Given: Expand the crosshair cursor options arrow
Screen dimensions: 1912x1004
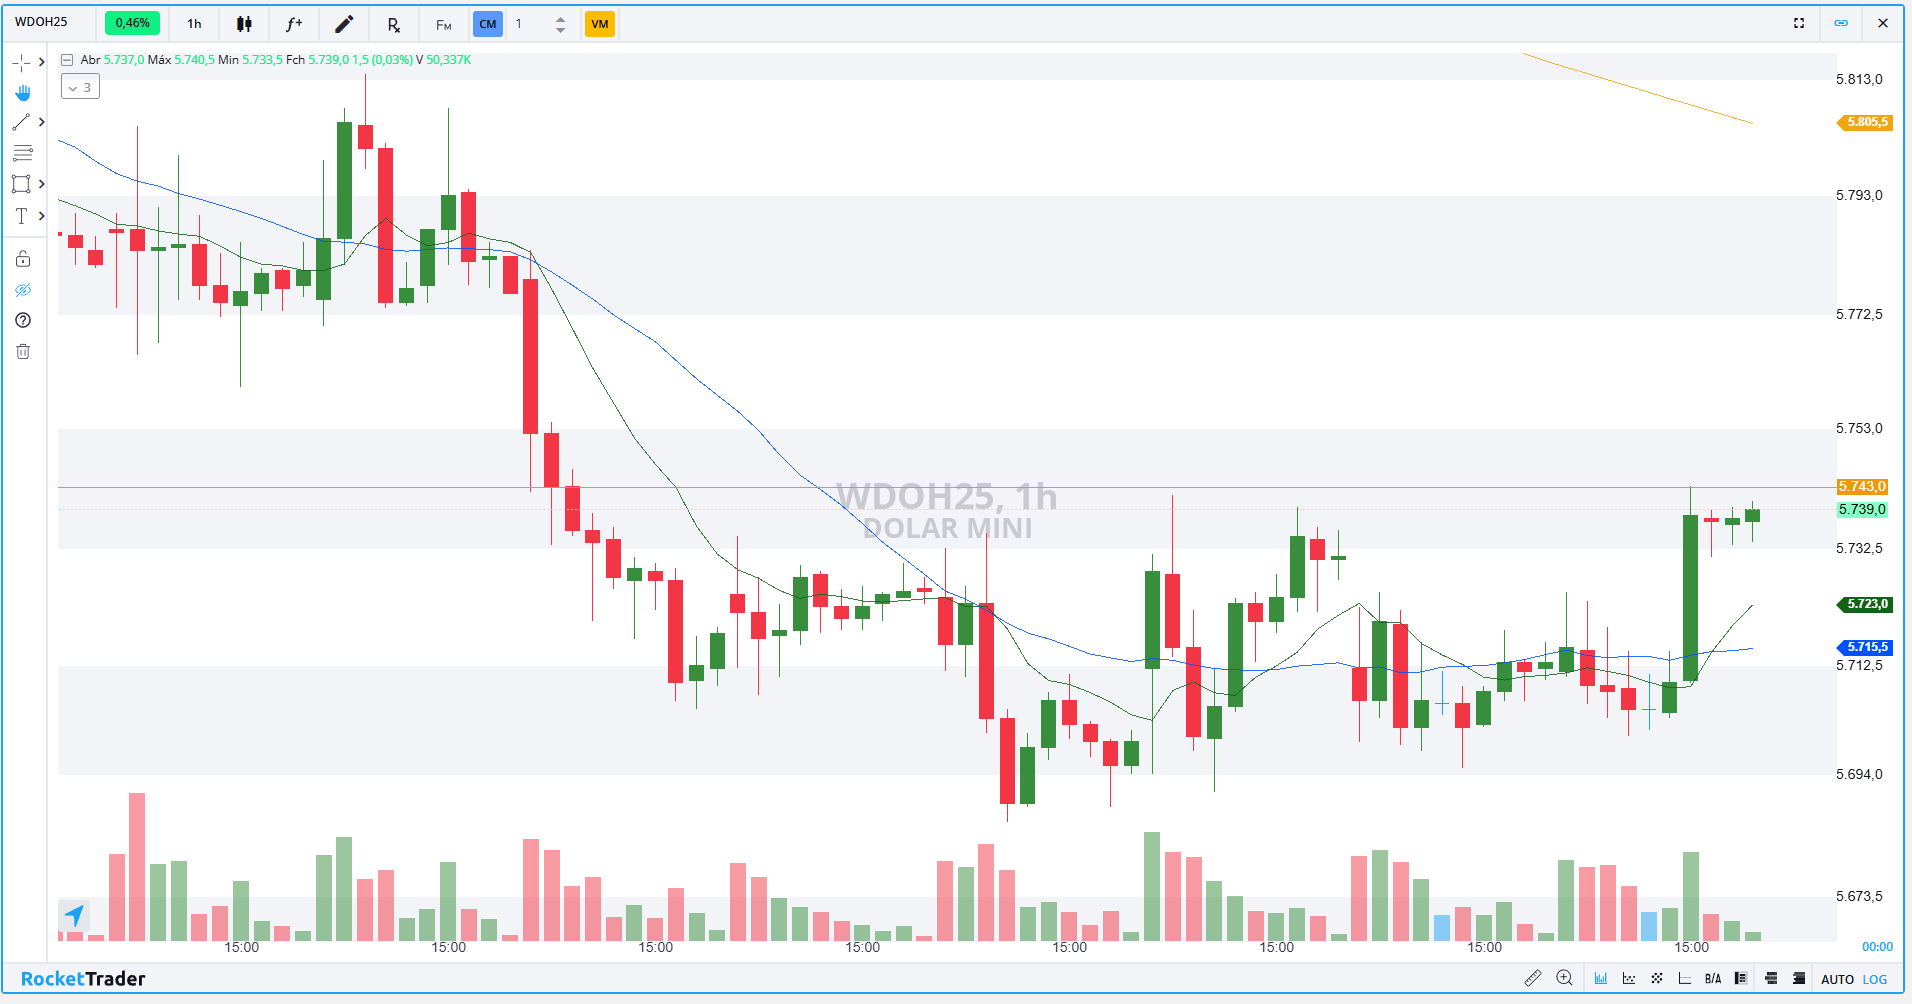Looking at the screenshot, I should click(41, 62).
